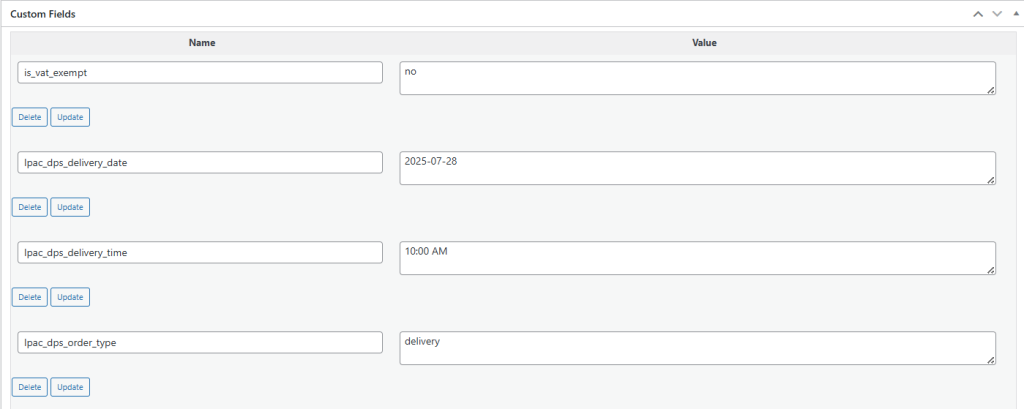1024x409 pixels.
Task: Focus the lpac_dps_delivery_date name field
Action: pyautogui.click(x=201, y=162)
